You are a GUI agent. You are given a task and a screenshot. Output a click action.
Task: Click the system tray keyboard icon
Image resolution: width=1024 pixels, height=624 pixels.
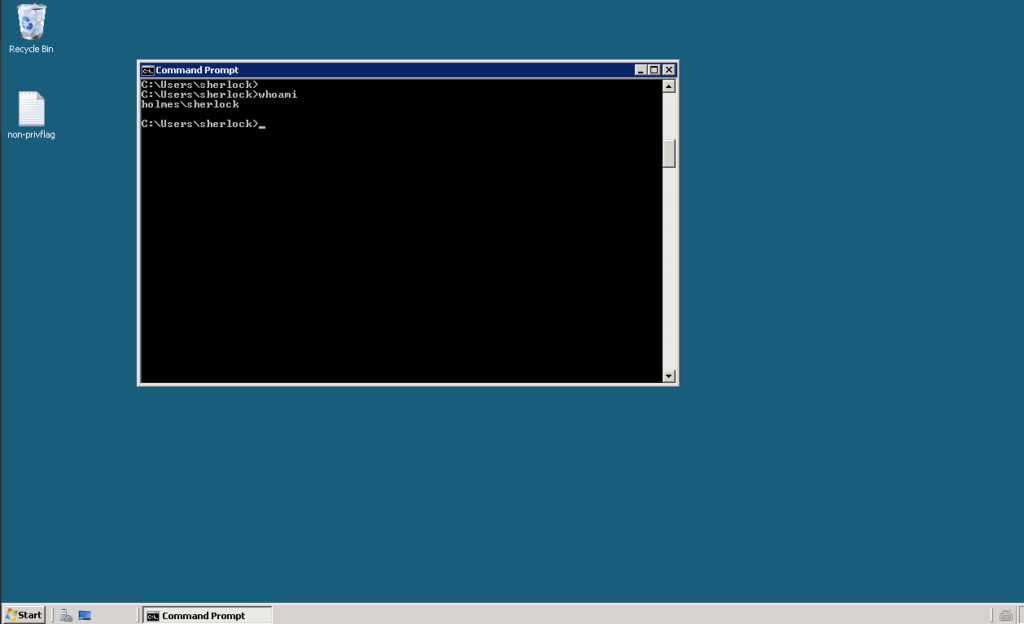1006,615
